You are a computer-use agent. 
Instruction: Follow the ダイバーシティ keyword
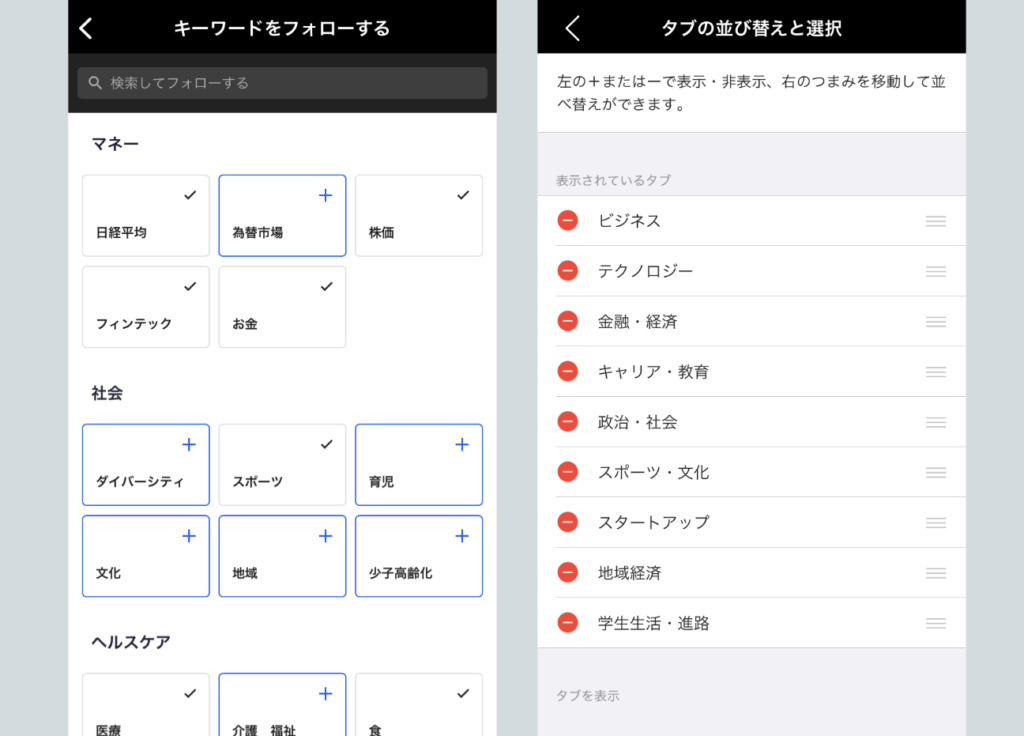[146, 465]
